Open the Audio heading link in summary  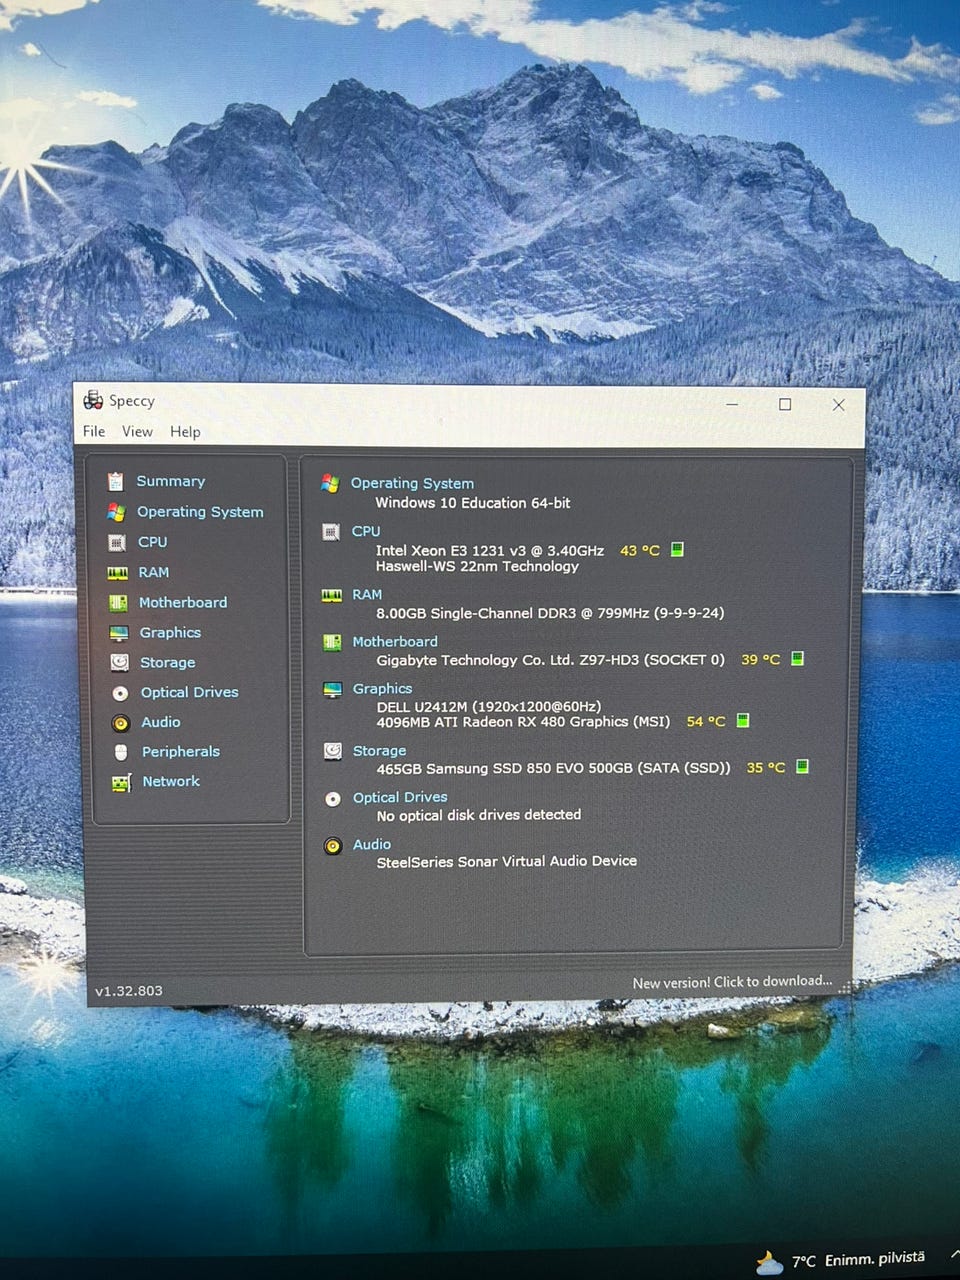[x=372, y=844]
